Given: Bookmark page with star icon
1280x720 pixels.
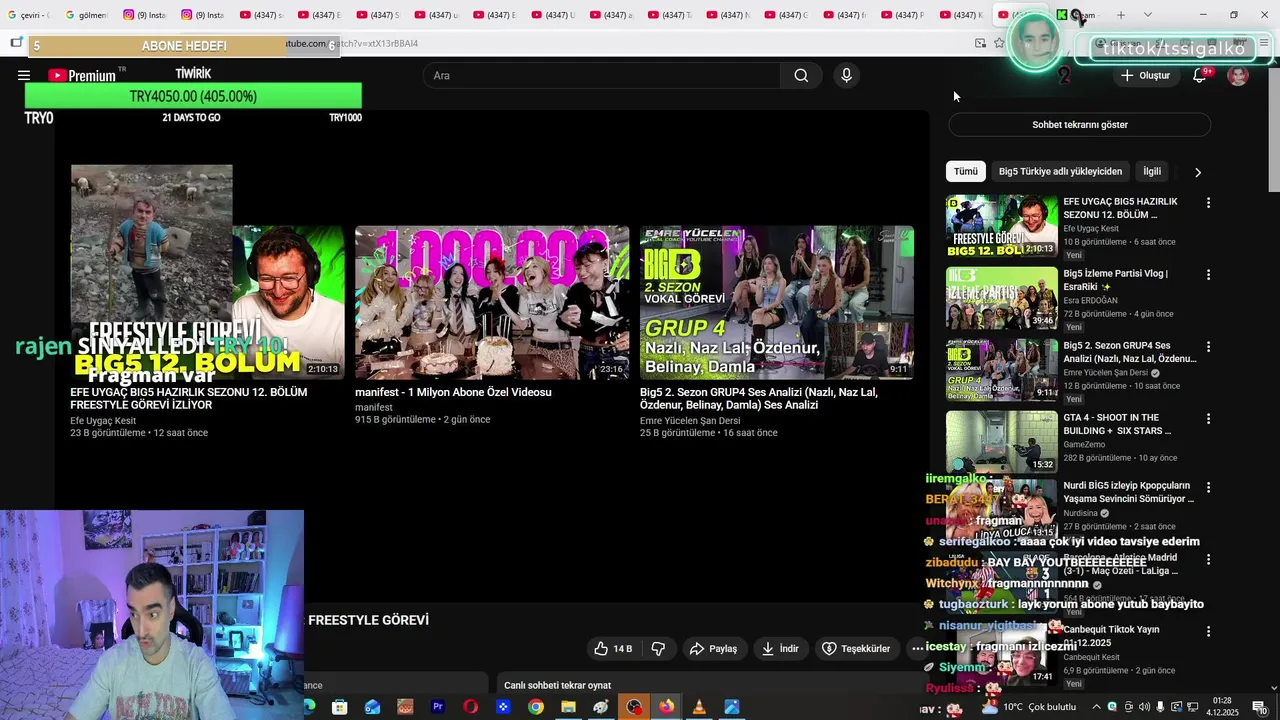Looking at the screenshot, I should pyautogui.click(x=999, y=43).
